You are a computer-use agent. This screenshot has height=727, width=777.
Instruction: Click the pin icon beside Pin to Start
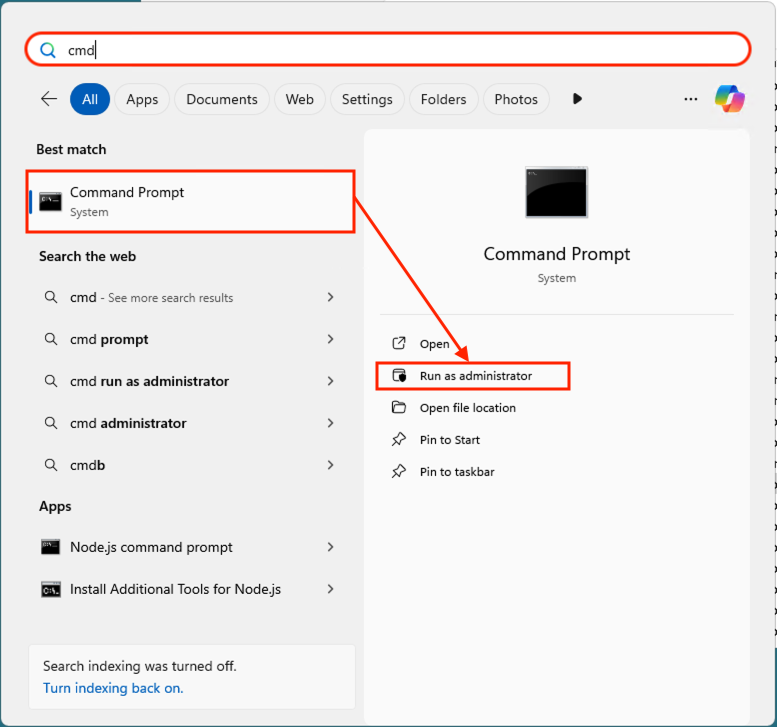[x=399, y=439]
